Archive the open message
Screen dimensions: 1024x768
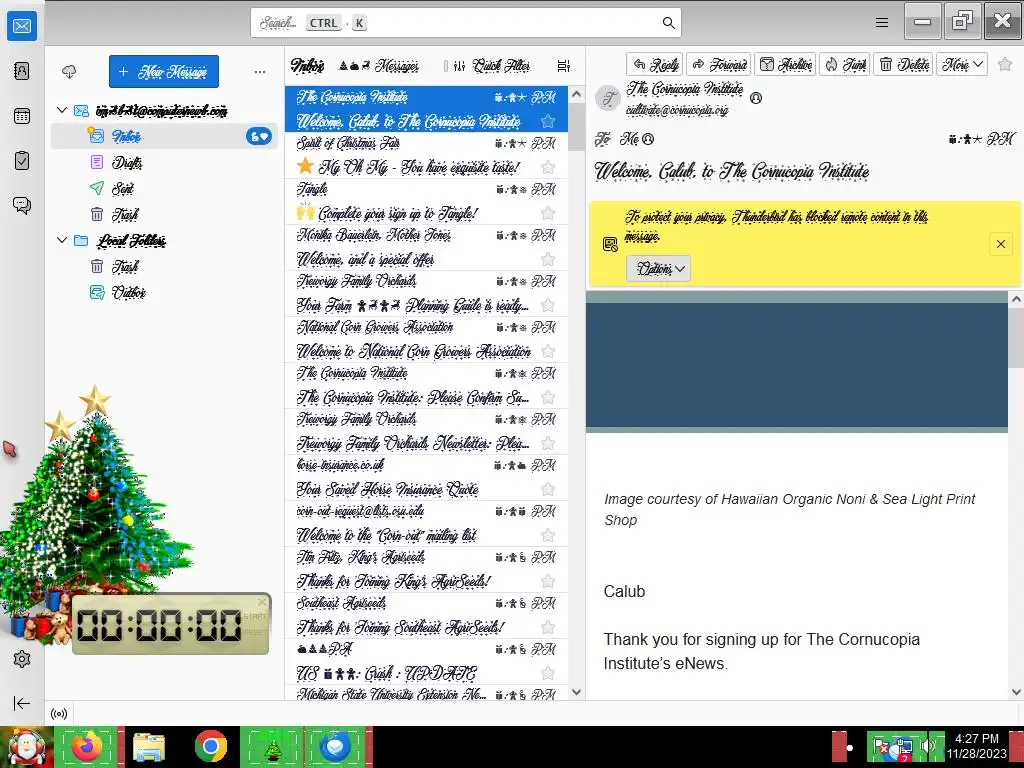click(786, 64)
